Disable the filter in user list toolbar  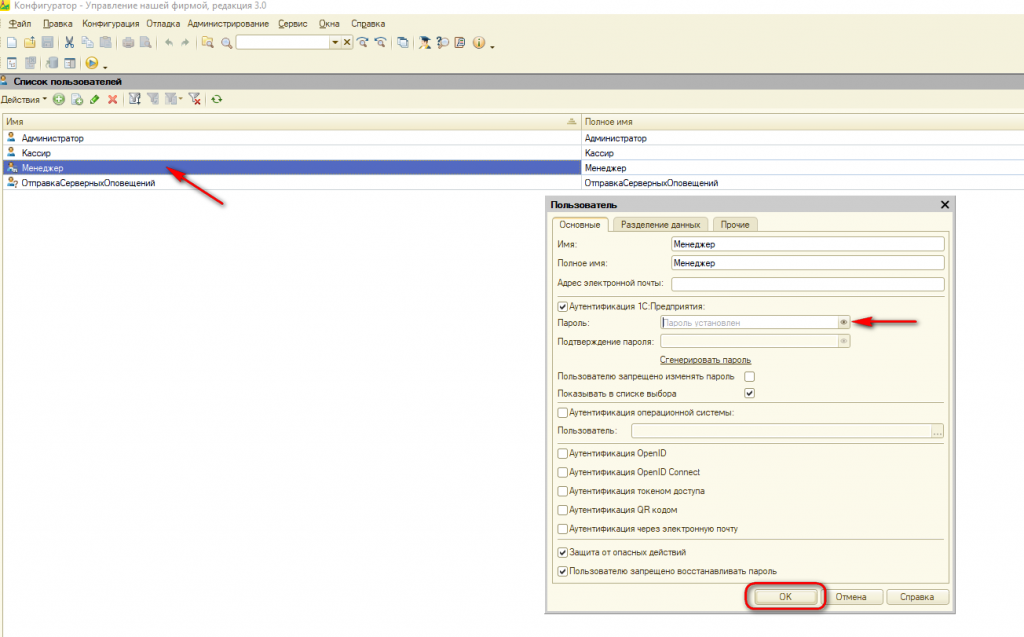click(x=195, y=99)
